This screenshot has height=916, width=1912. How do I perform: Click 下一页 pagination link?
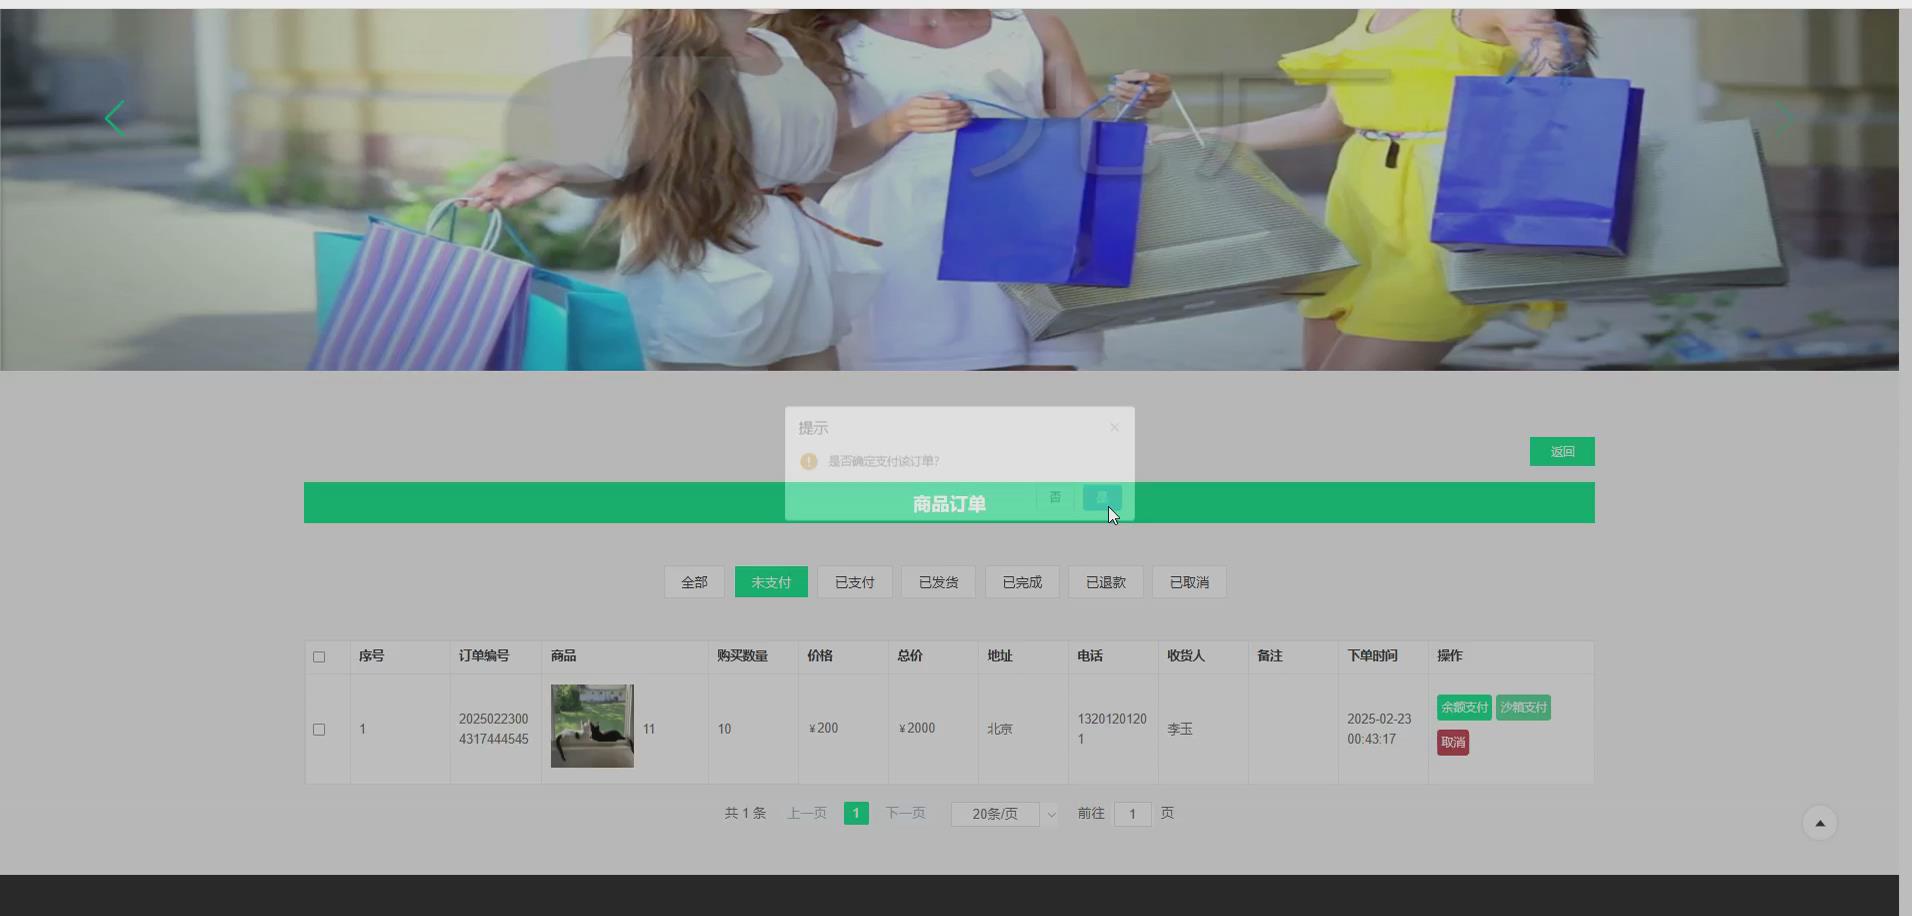[x=905, y=813]
